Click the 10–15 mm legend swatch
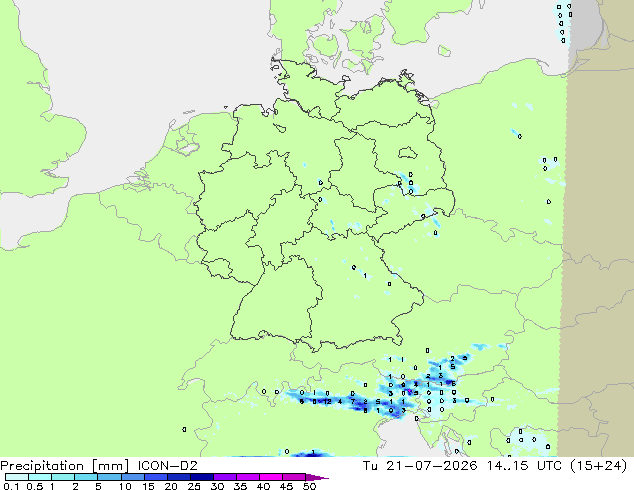Viewport: 634px width, 490px height. [132, 477]
